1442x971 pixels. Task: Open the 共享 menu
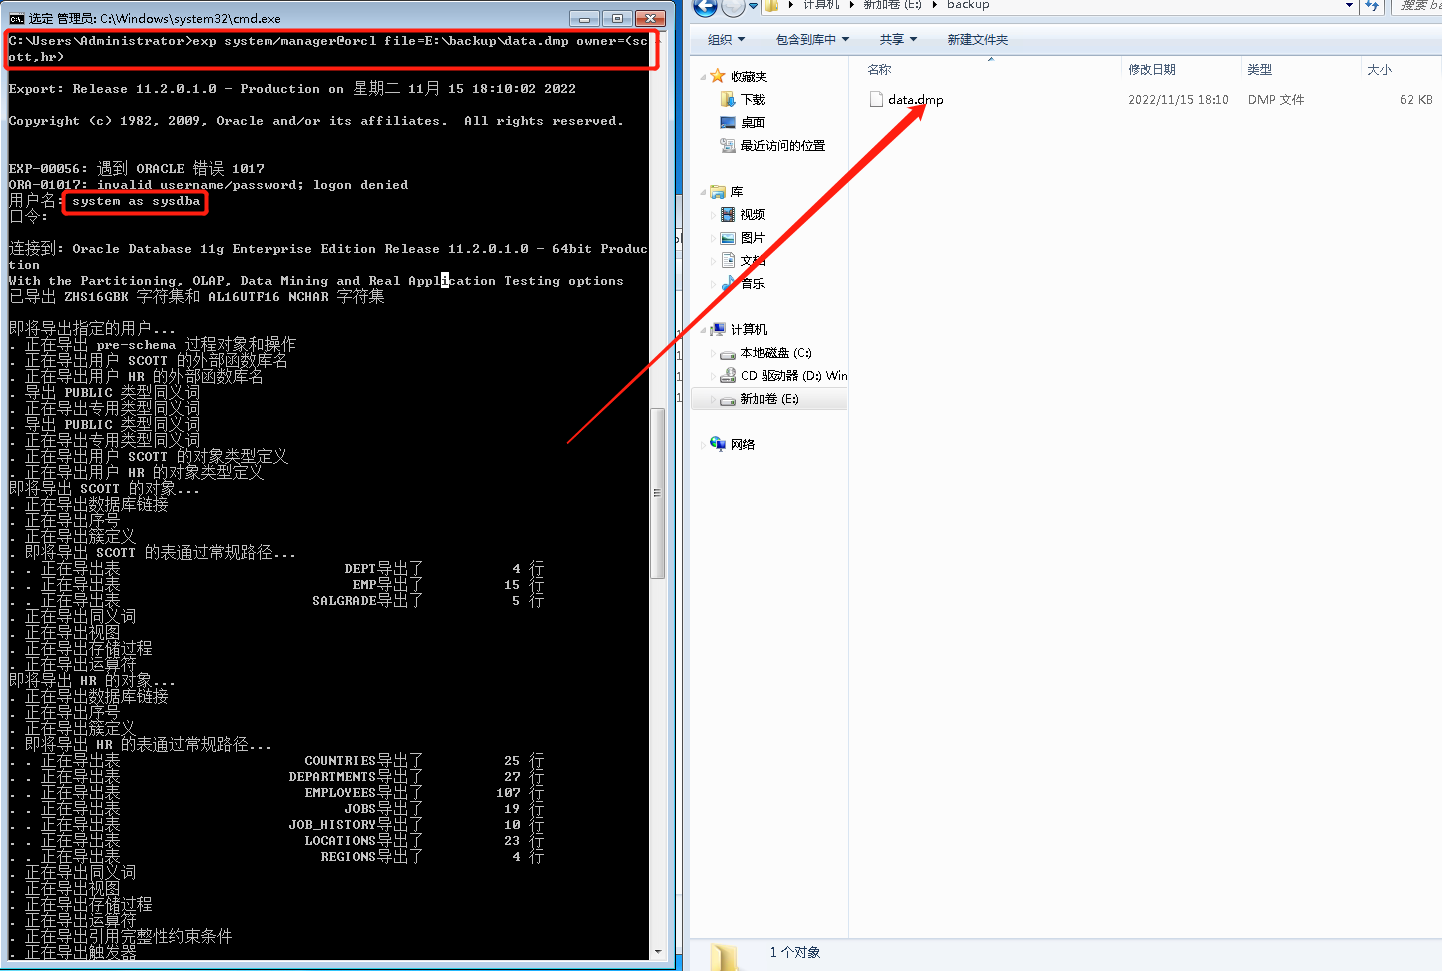(x=898, y=40)
